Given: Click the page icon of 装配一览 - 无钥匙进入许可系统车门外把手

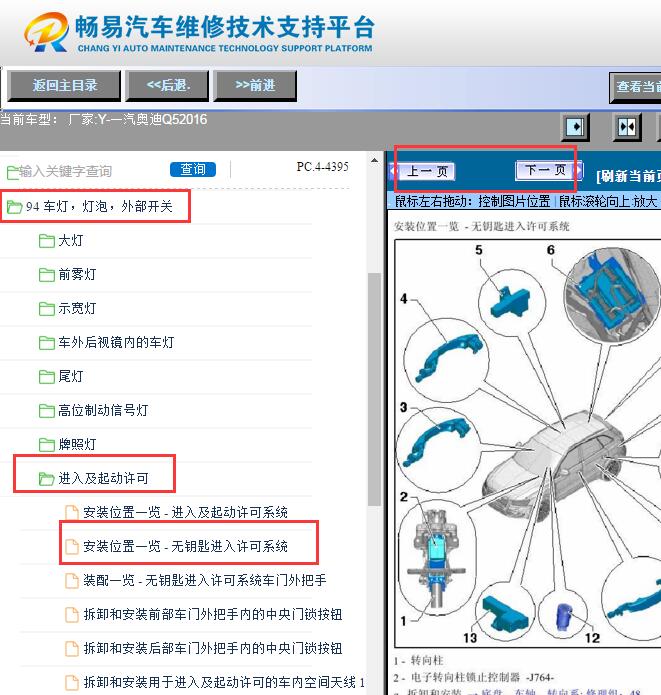Looking at the screenshot, I should [x=72, y=580].
